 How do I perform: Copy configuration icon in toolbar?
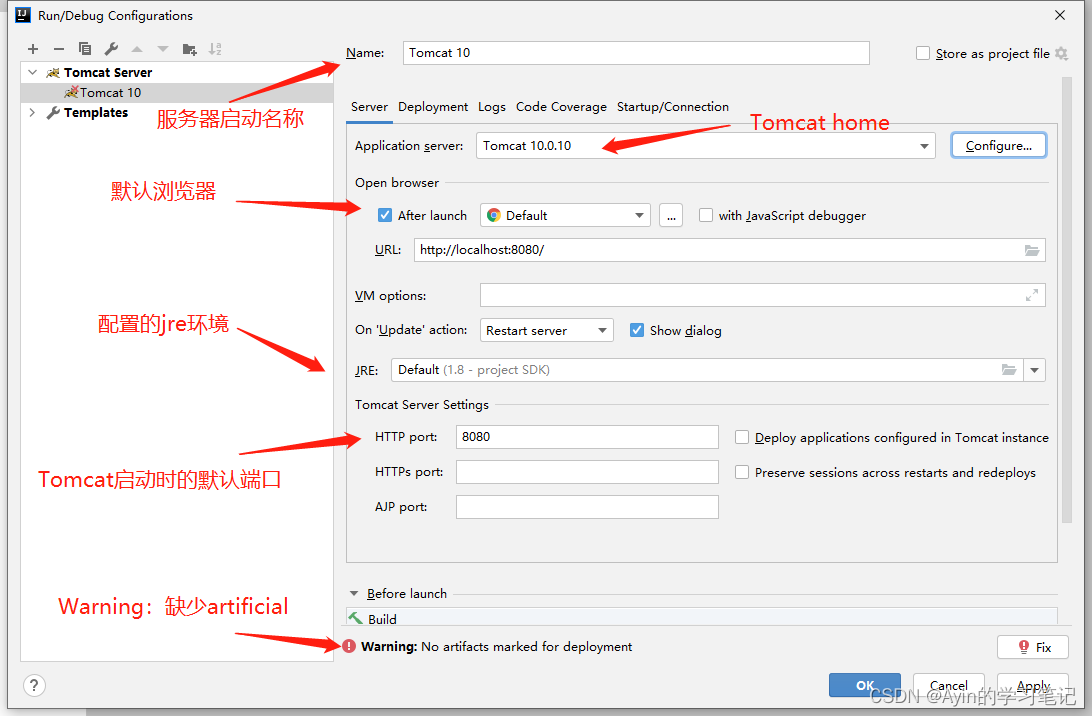pos(85,49)
